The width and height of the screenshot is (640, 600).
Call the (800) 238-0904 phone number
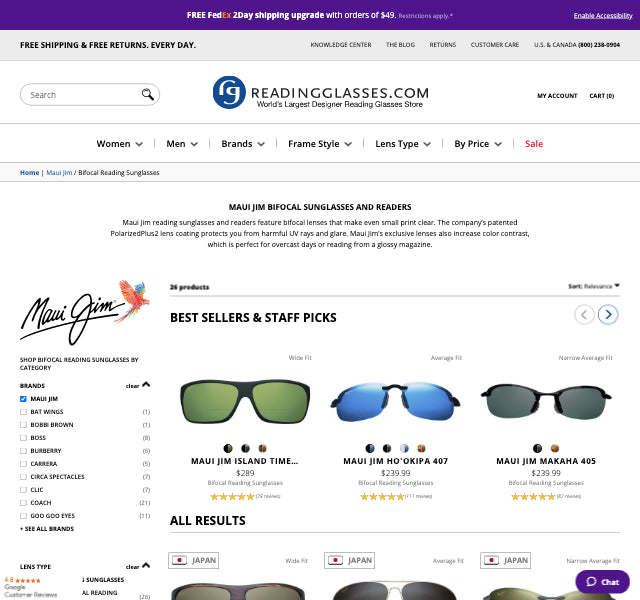point(599,44)
